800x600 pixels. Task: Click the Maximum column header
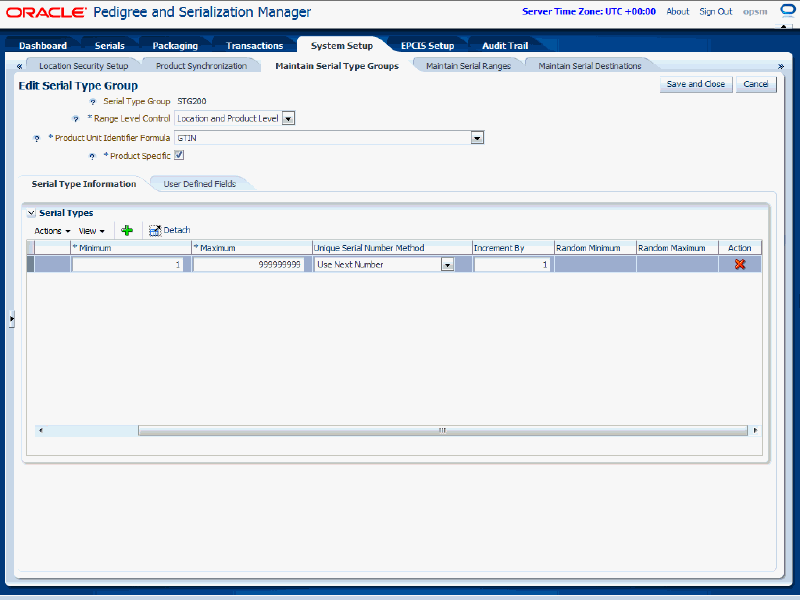pos(252,248)
